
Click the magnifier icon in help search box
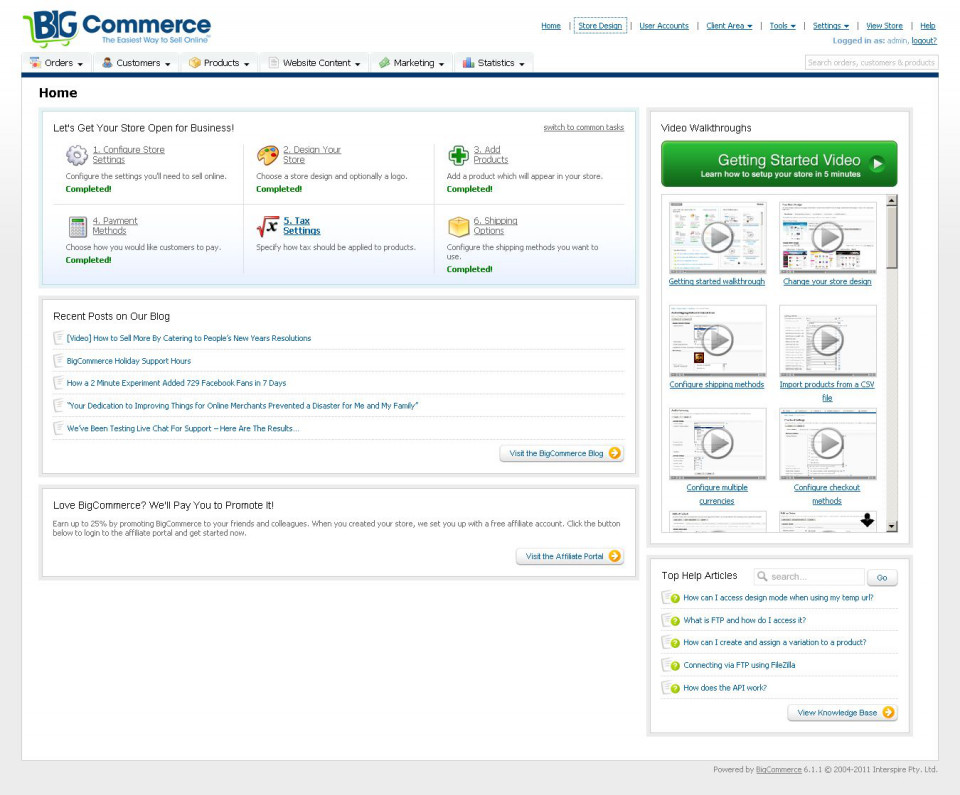tap(762, 576)
